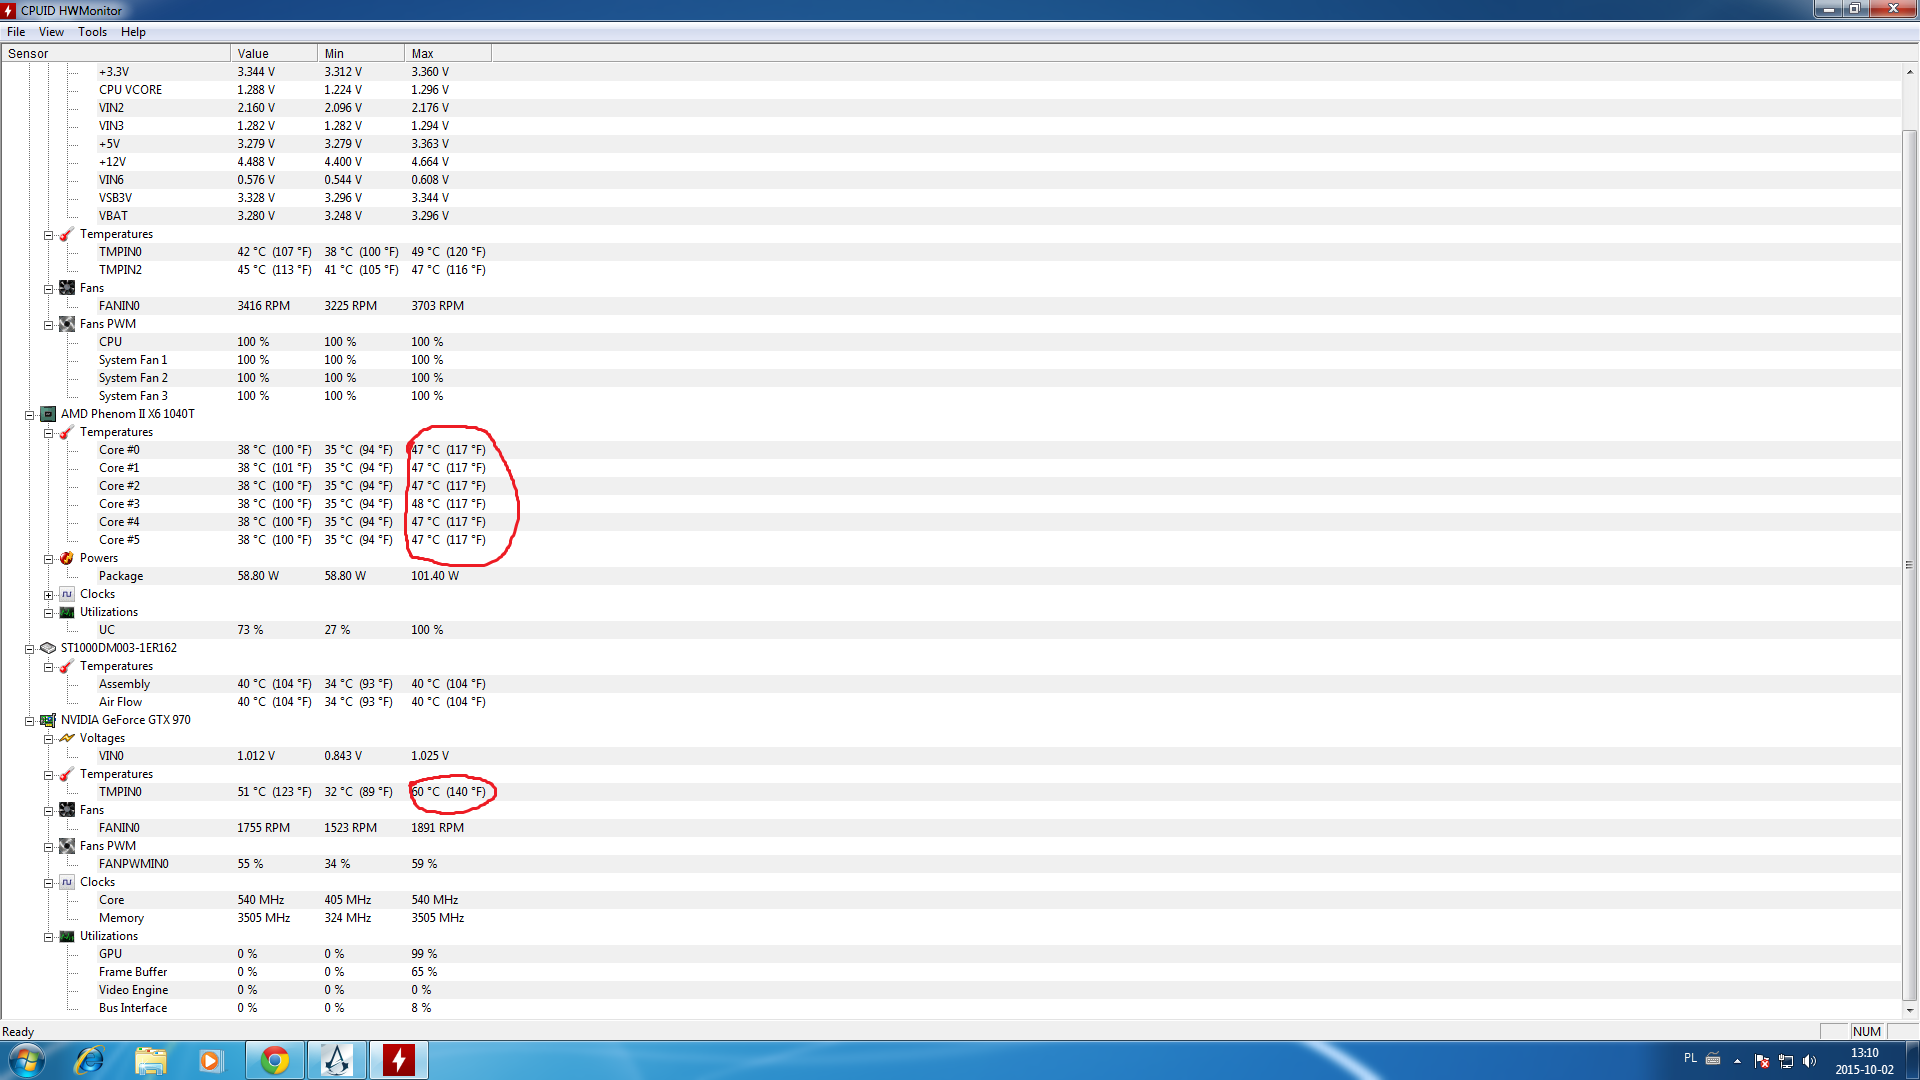Collapse the Fans node above FANIN0 3416 RPM
Viewport: 1920px width, 1080px height.
(x=48, y=289)
